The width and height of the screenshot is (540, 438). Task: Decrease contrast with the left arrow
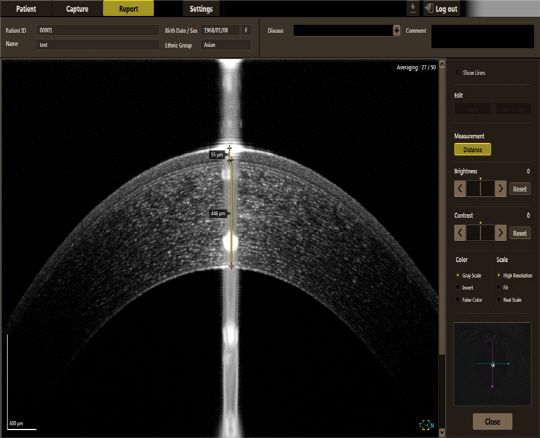coord(460,233)
